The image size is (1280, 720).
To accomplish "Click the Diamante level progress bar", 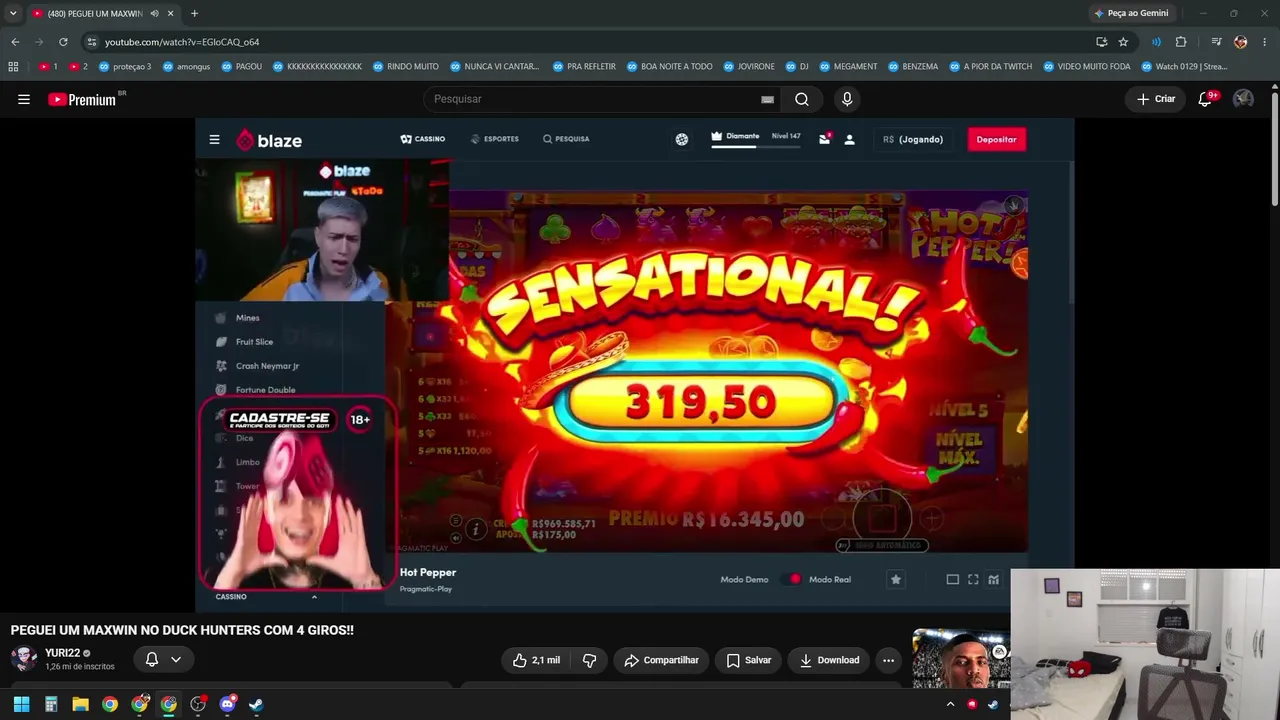I will (x=755, y=146).
